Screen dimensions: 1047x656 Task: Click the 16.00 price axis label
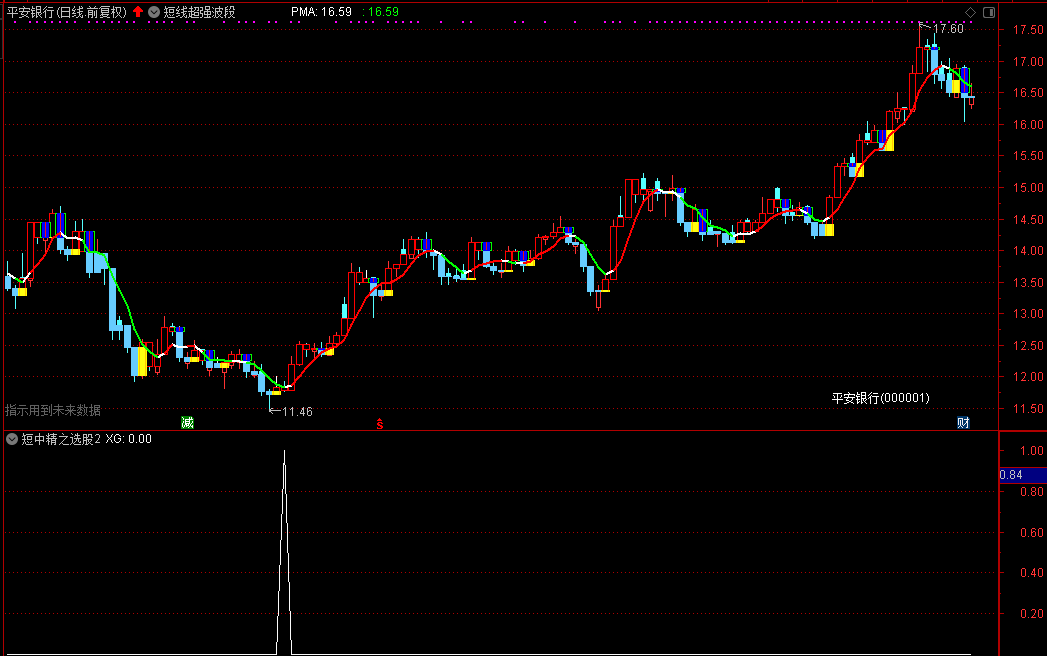(x=1028, y=124)
